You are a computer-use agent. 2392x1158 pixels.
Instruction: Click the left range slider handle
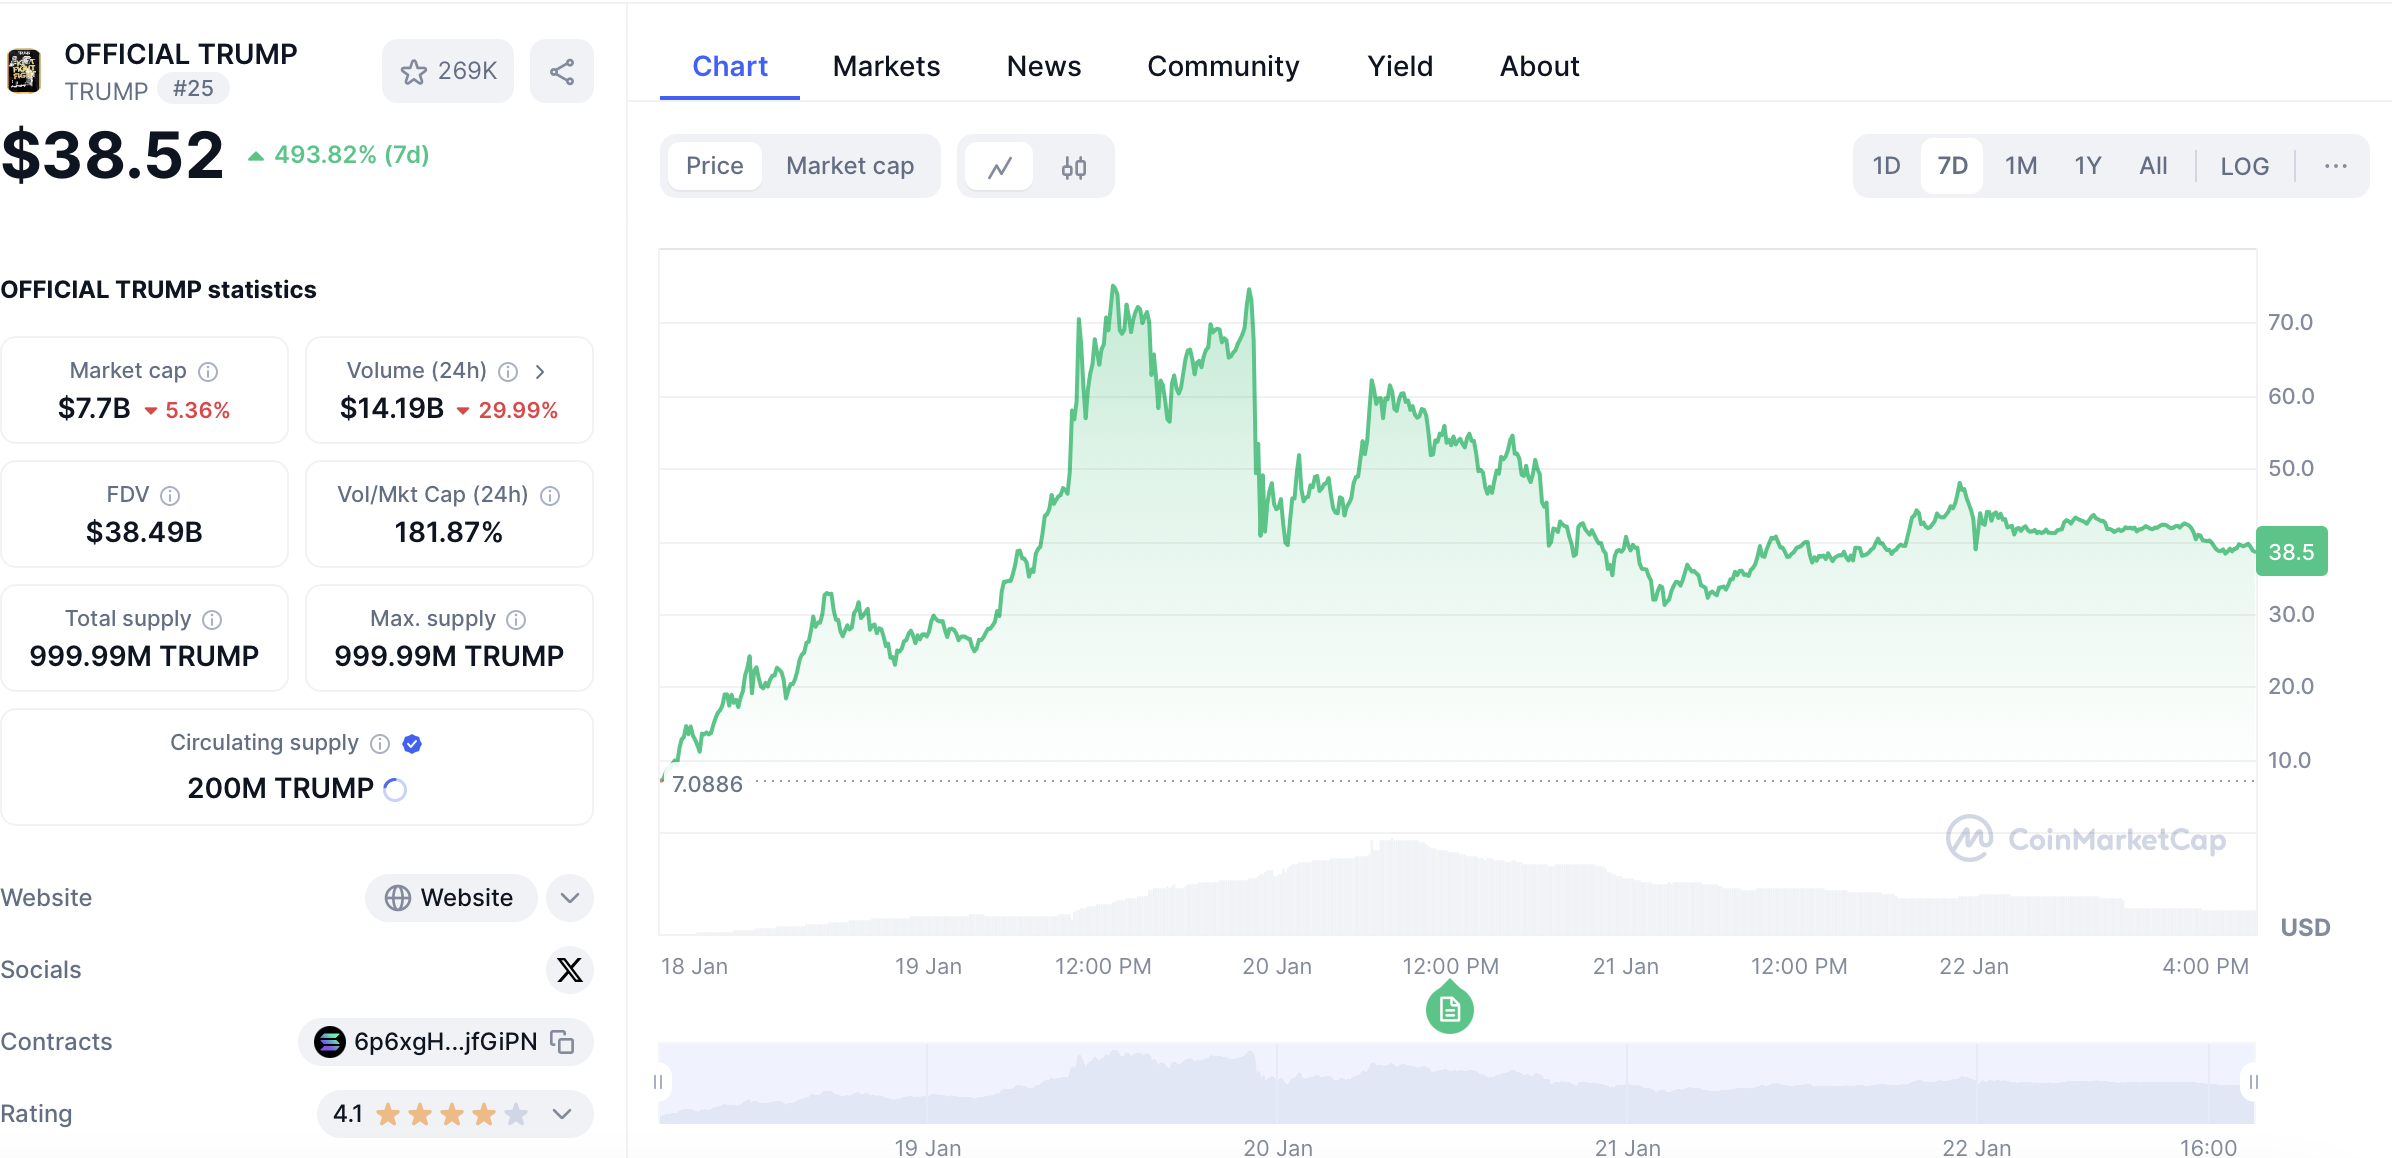pyautogui.click(x=658, y=1082)
